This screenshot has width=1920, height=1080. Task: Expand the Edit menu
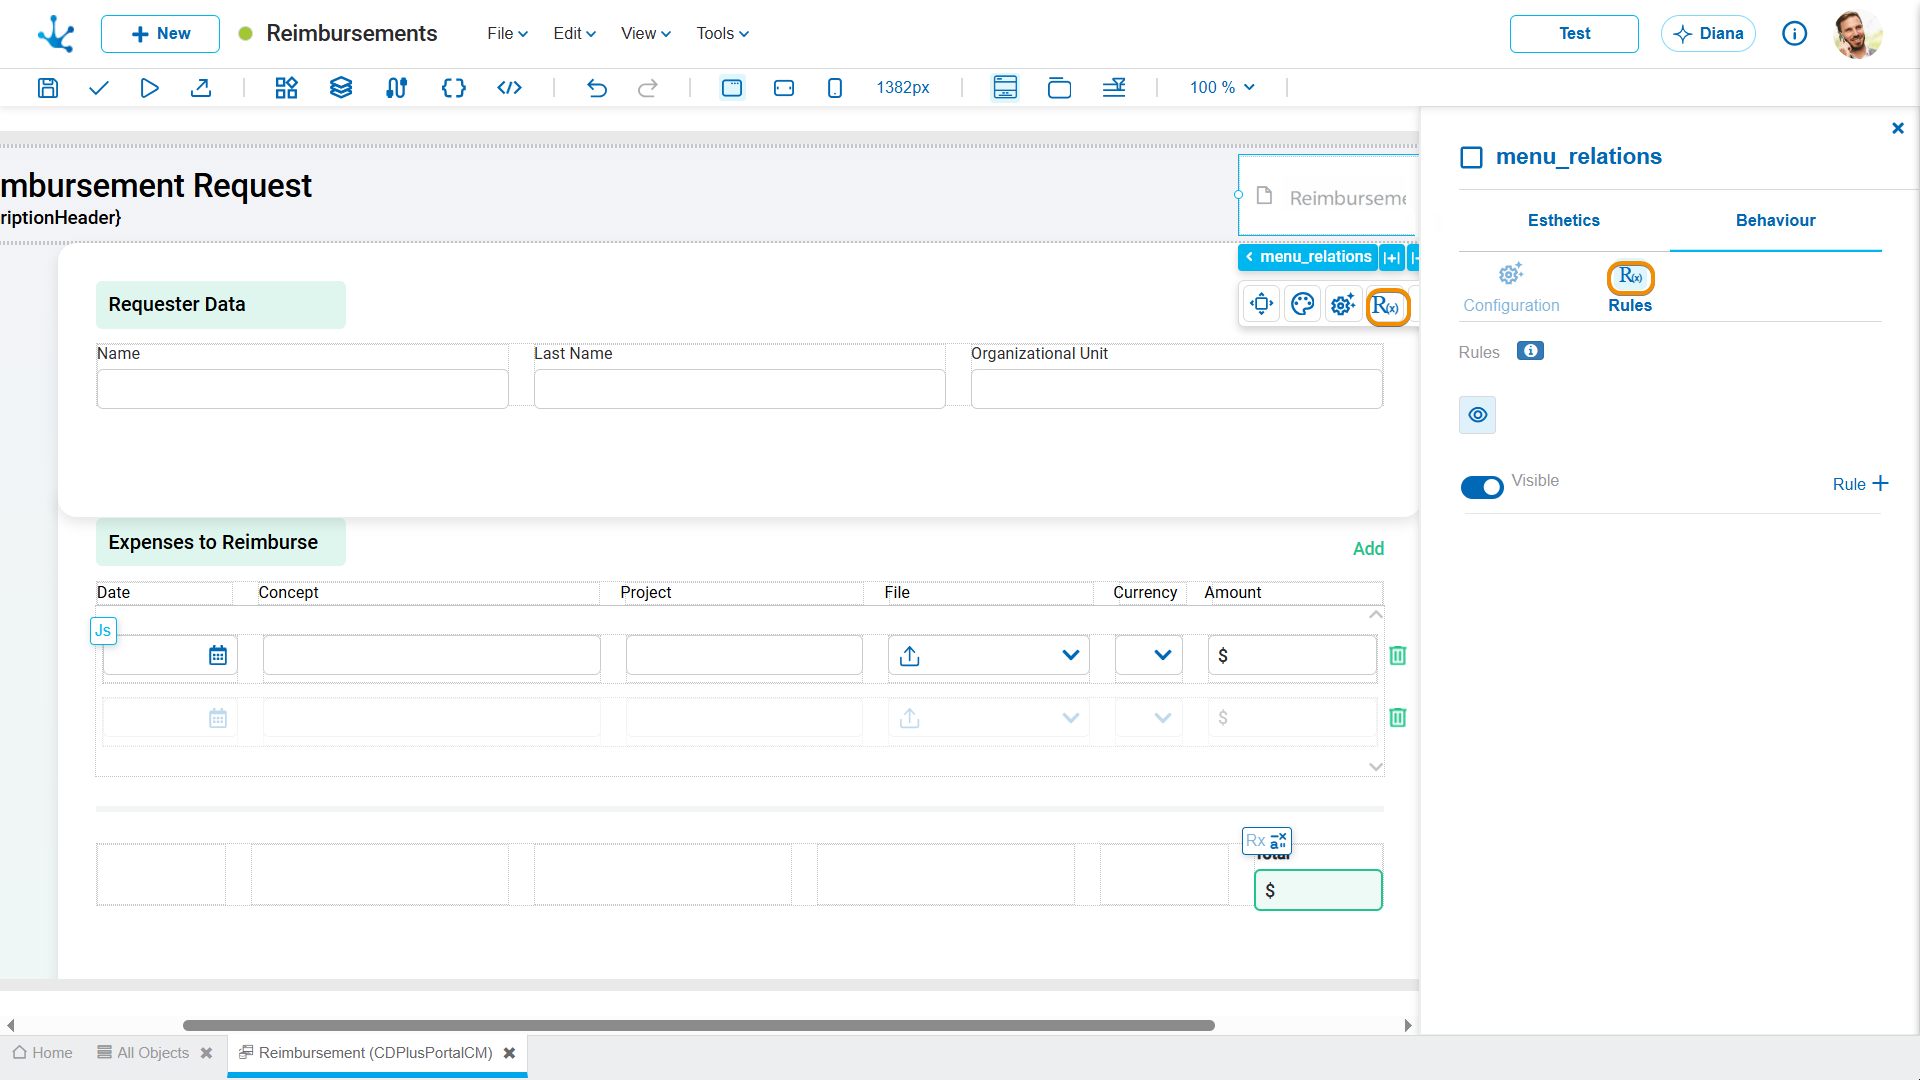click(x=575, y=34)
